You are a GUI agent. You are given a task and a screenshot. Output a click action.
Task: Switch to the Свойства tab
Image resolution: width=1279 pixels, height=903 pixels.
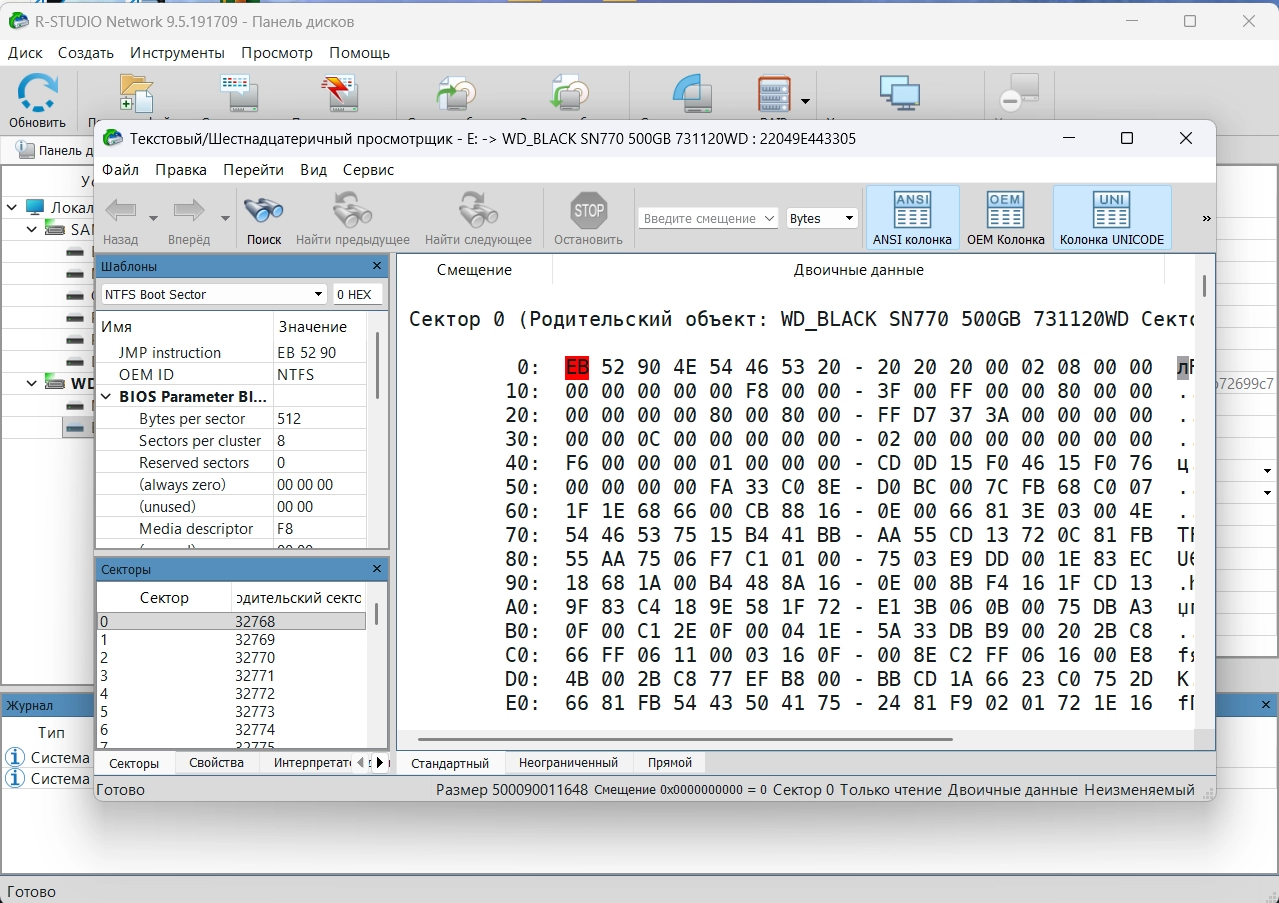click(x=216, y=763)
